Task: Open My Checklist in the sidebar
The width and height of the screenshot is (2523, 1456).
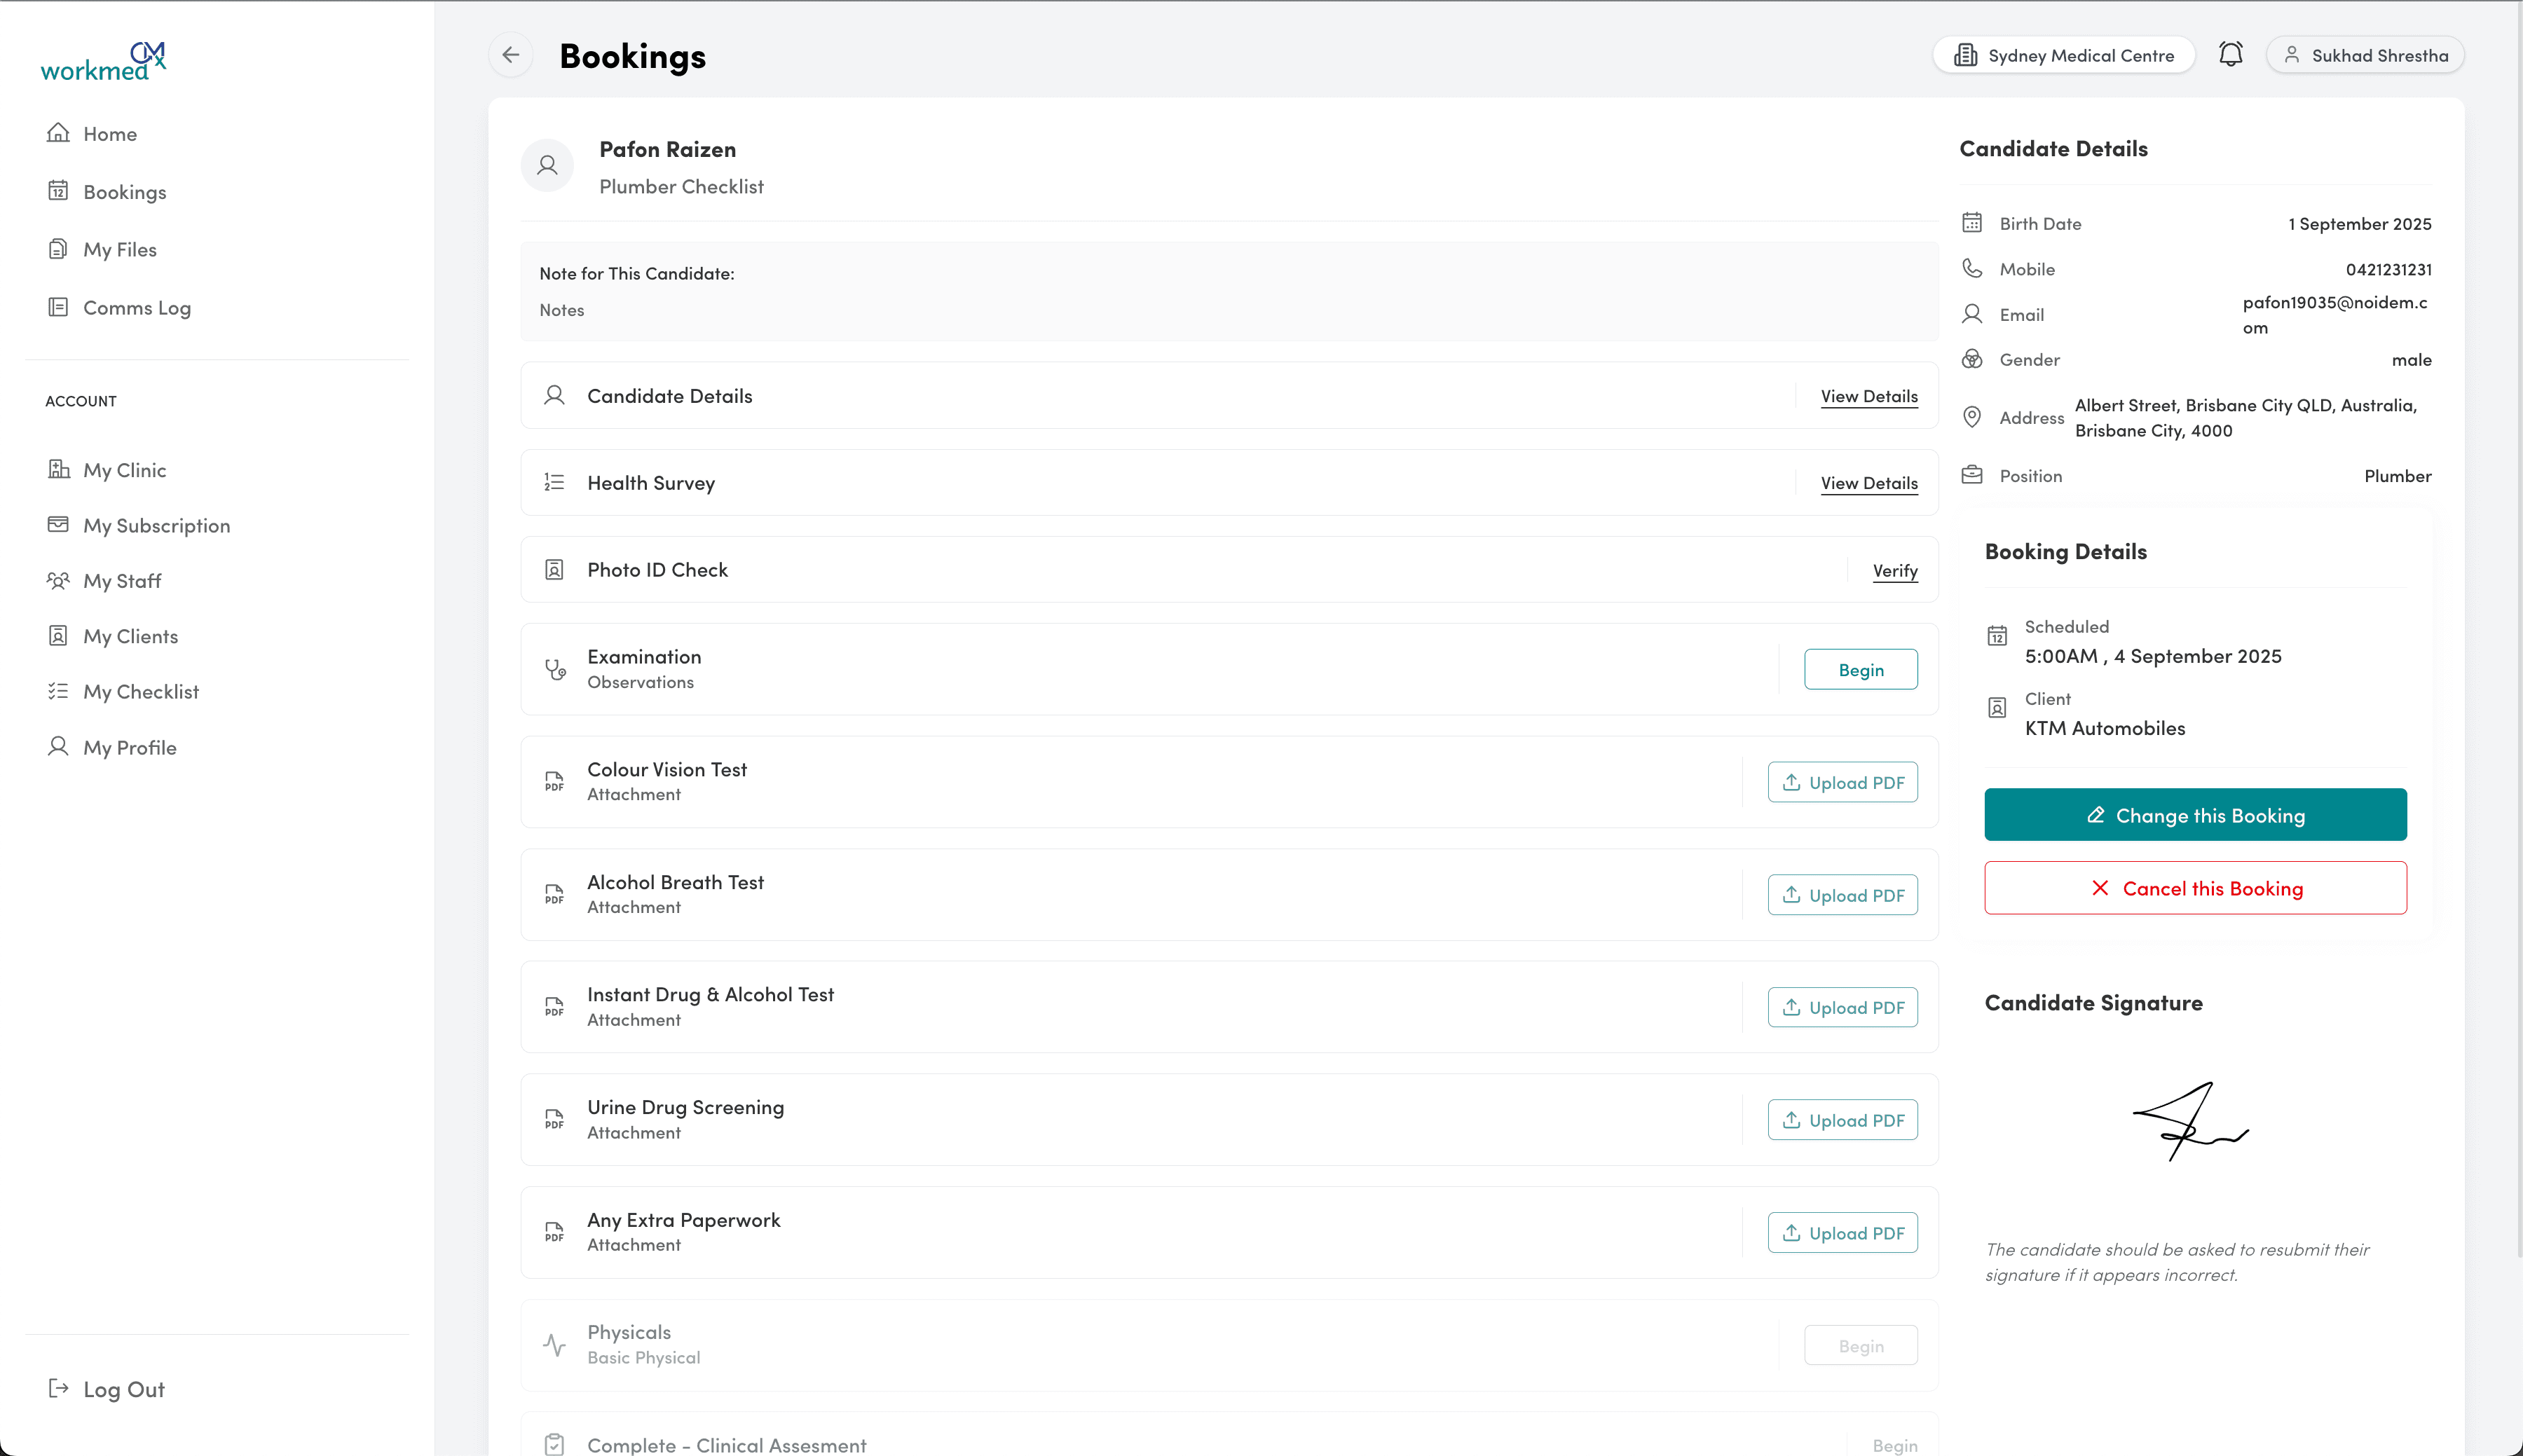Action: click(x=141, y=692)
